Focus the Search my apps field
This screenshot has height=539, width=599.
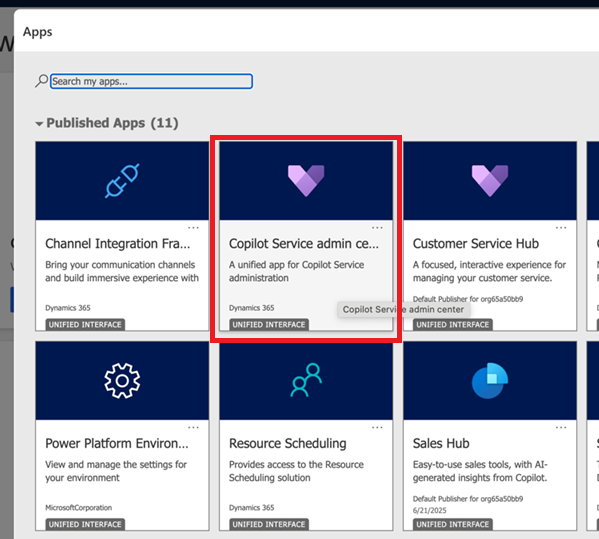point(151,81)
